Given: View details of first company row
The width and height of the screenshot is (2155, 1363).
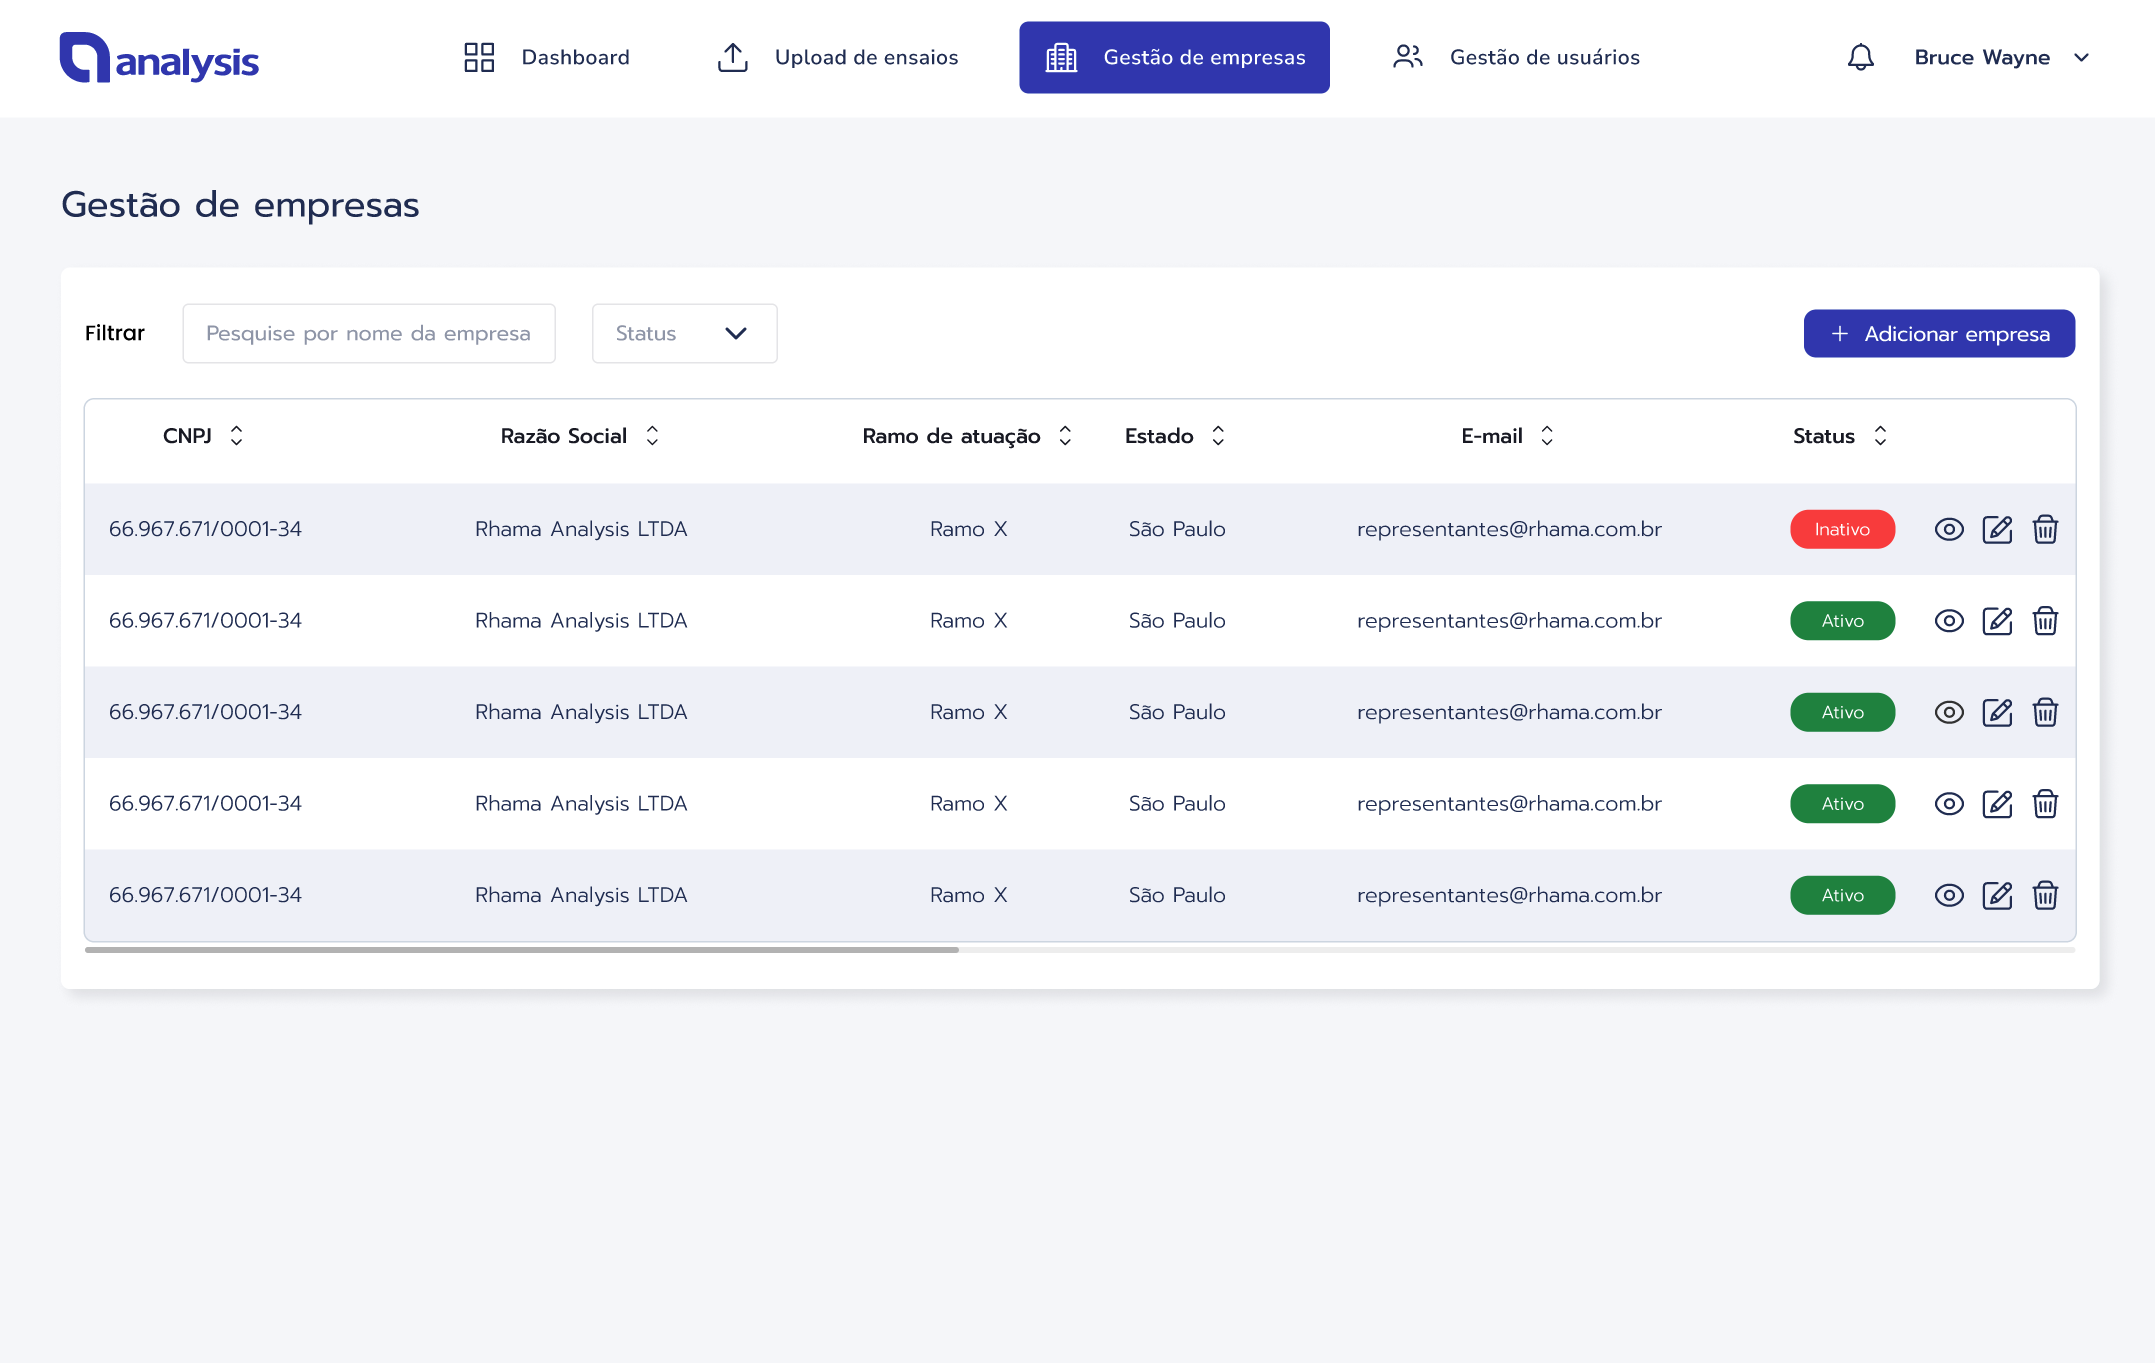Looking at the screenshot, I should coord(1949,529).
